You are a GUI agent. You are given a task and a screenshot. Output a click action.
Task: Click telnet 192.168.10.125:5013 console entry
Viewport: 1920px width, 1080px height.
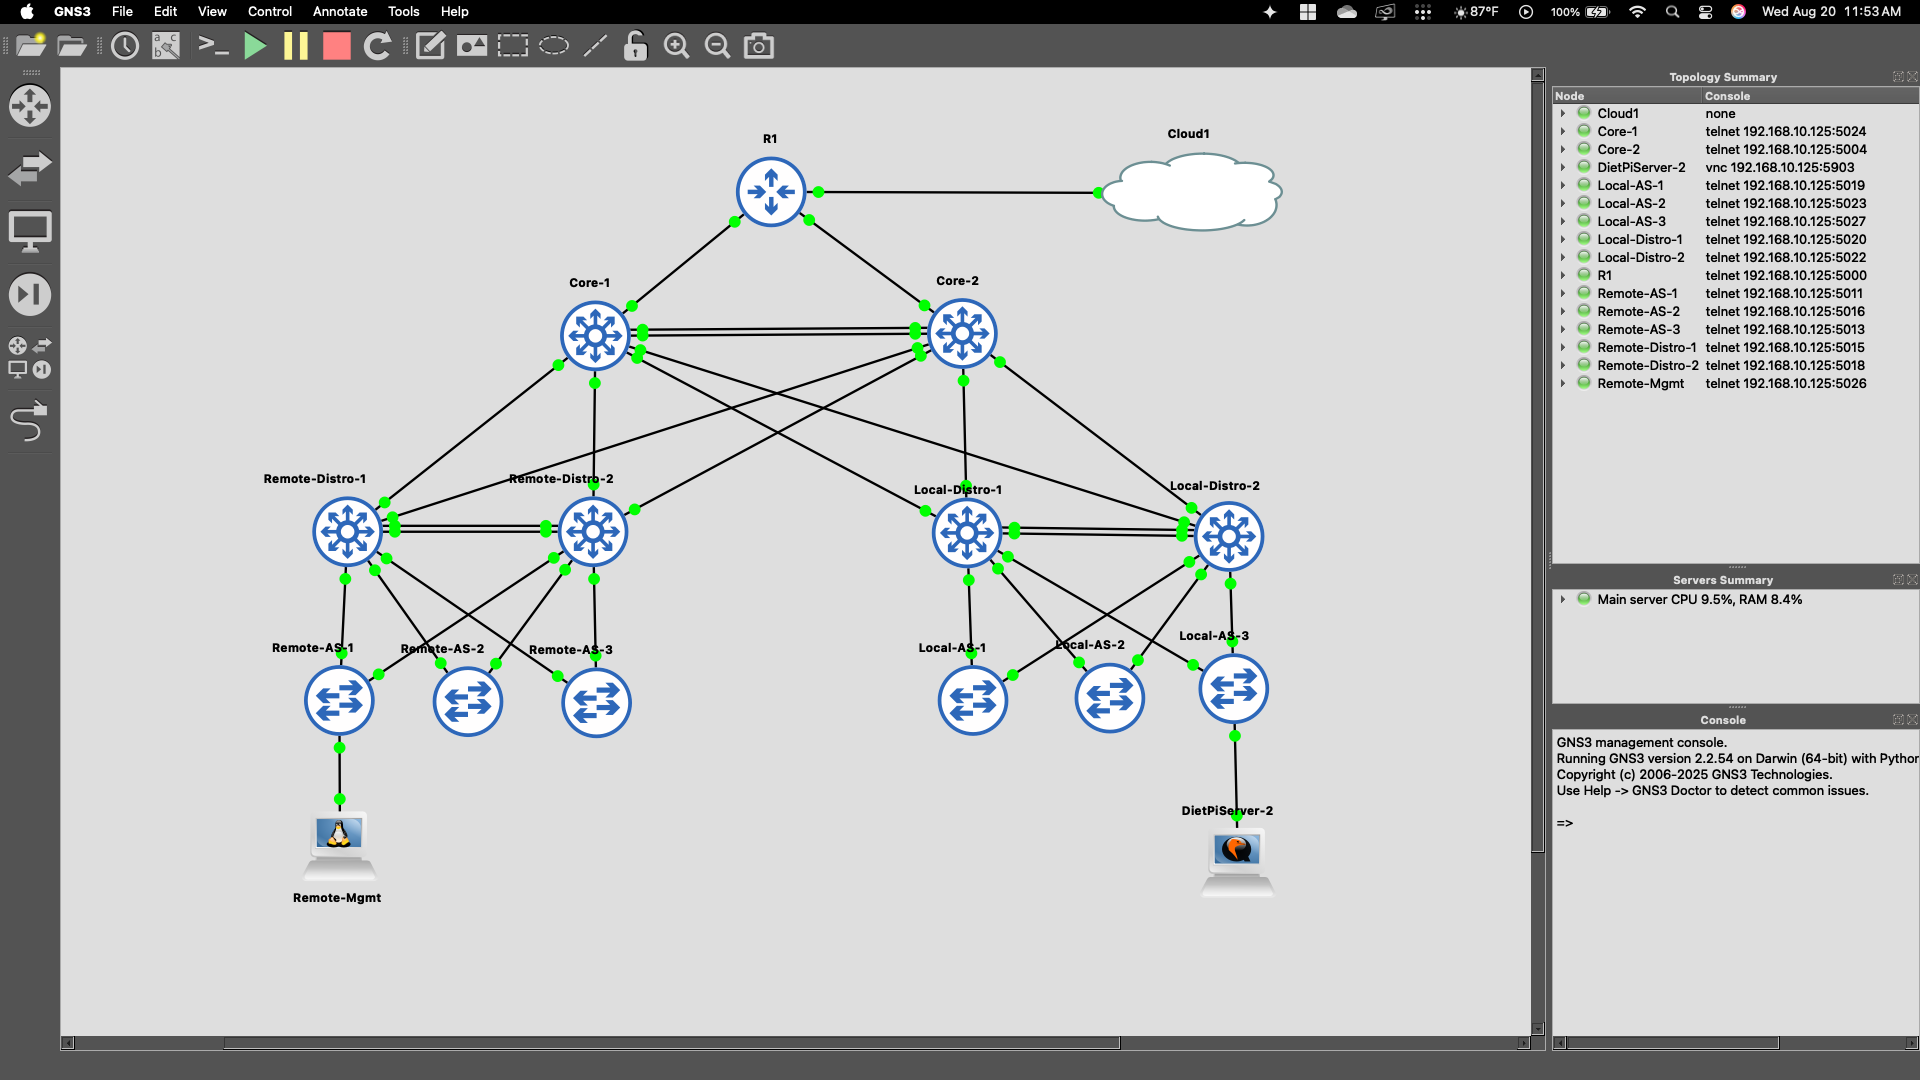[x=1784, y=330]
